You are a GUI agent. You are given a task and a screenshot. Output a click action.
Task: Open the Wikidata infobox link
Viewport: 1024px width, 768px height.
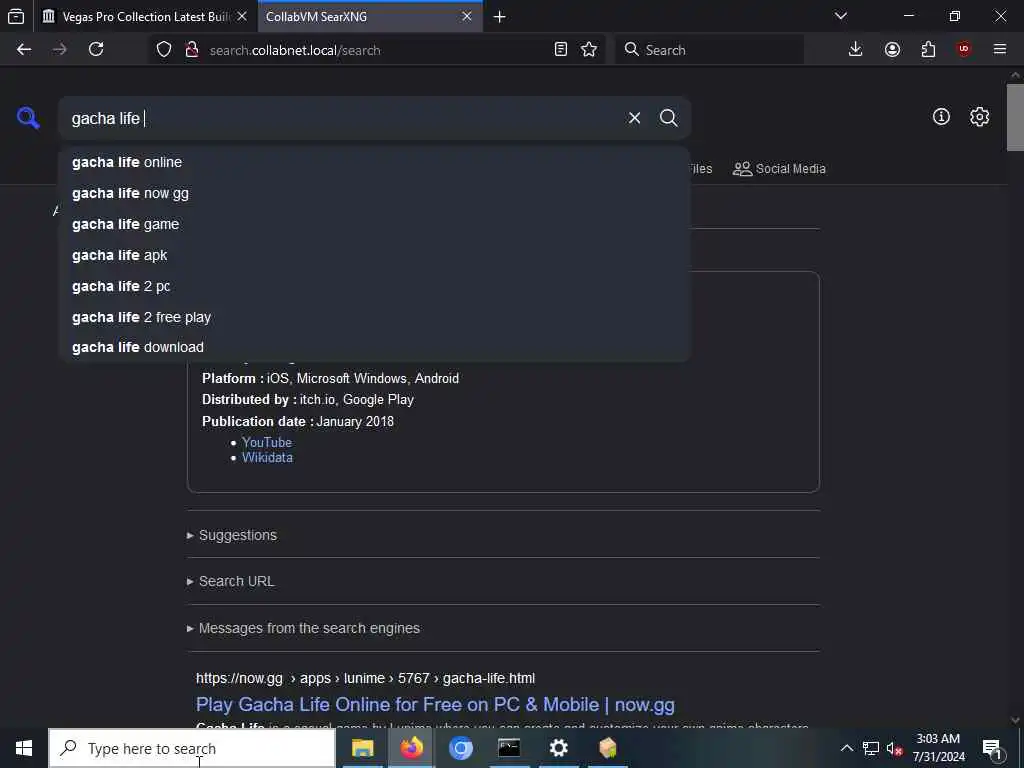(267, 458)
